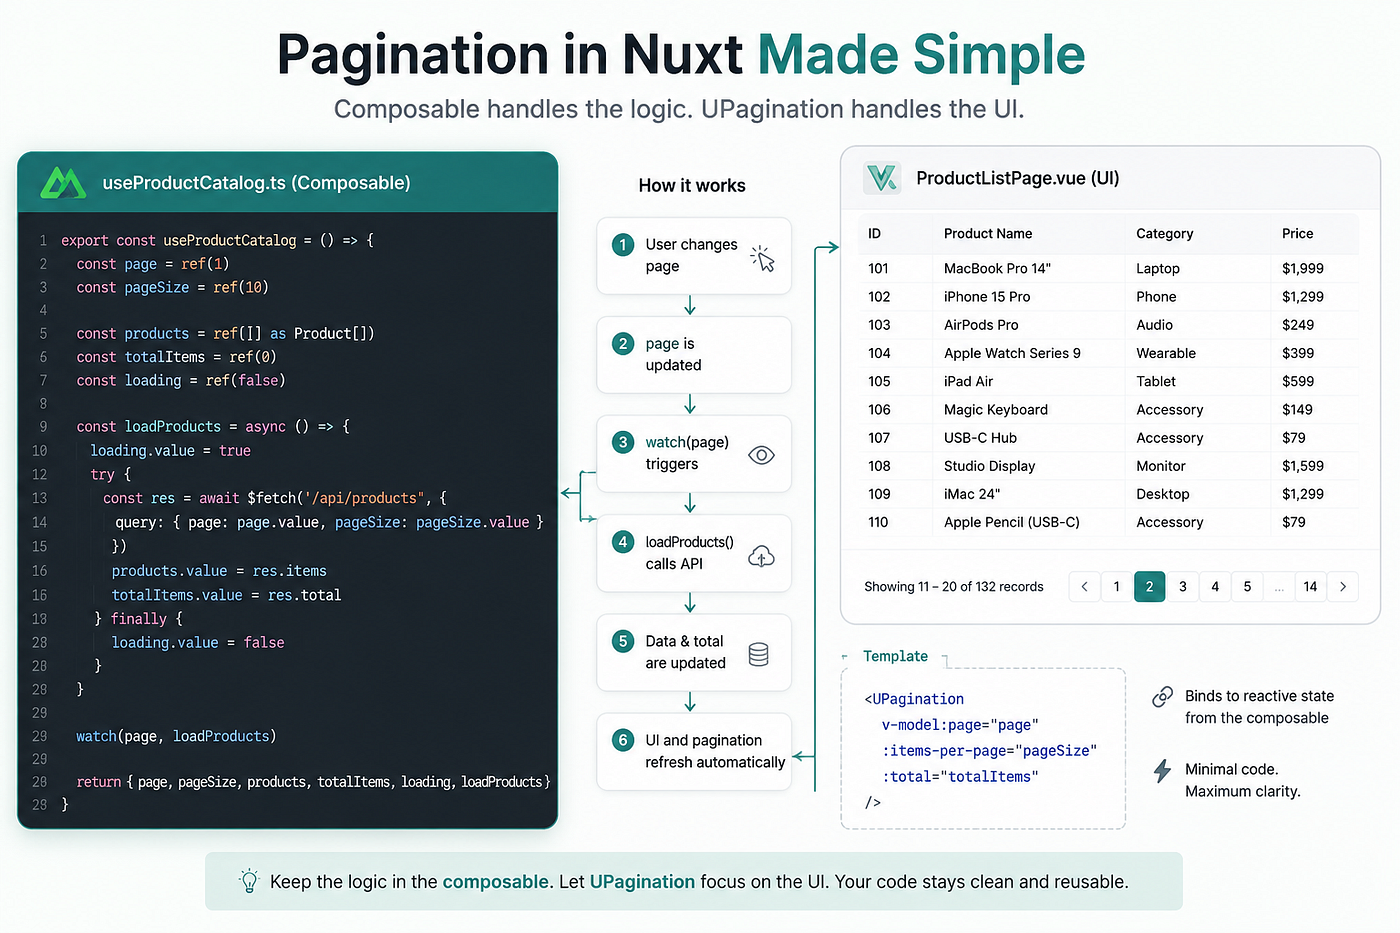Click the 'UI and pagination refresh automatically' step
The image size is (1400, 933).
[694, 751]
